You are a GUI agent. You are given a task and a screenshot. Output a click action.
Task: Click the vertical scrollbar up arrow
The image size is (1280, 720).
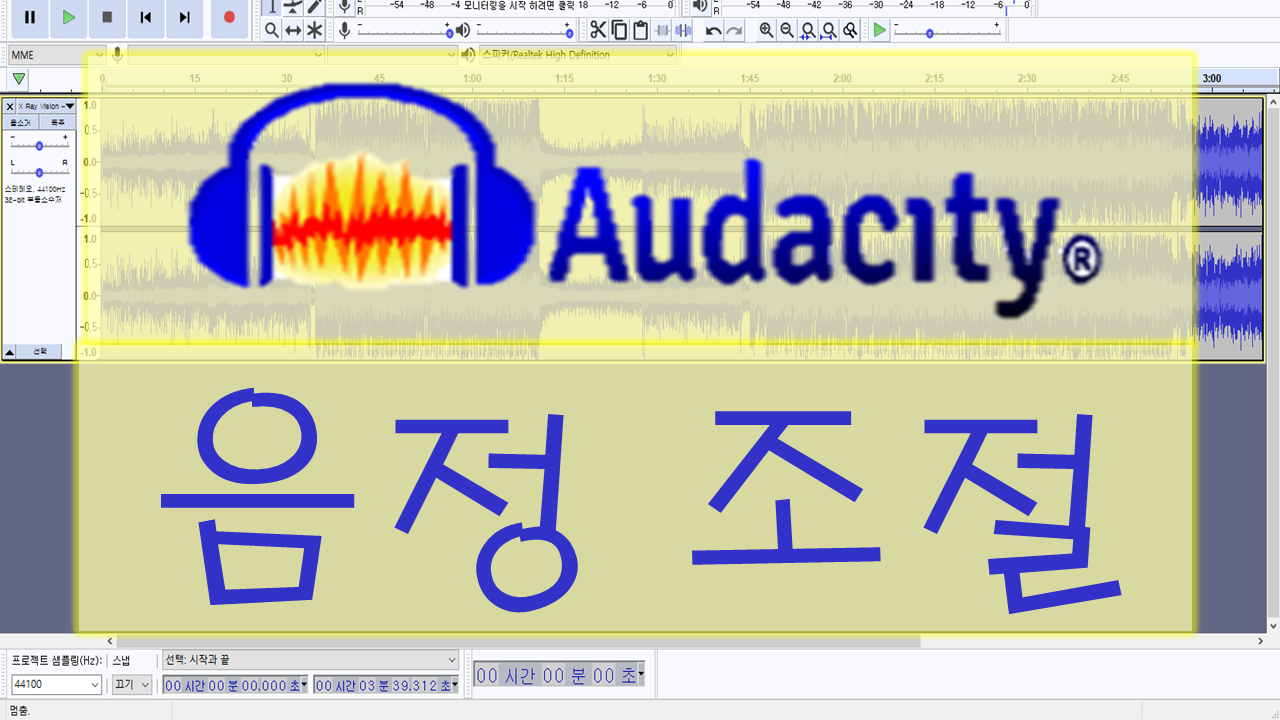(x=1273, y=102)
